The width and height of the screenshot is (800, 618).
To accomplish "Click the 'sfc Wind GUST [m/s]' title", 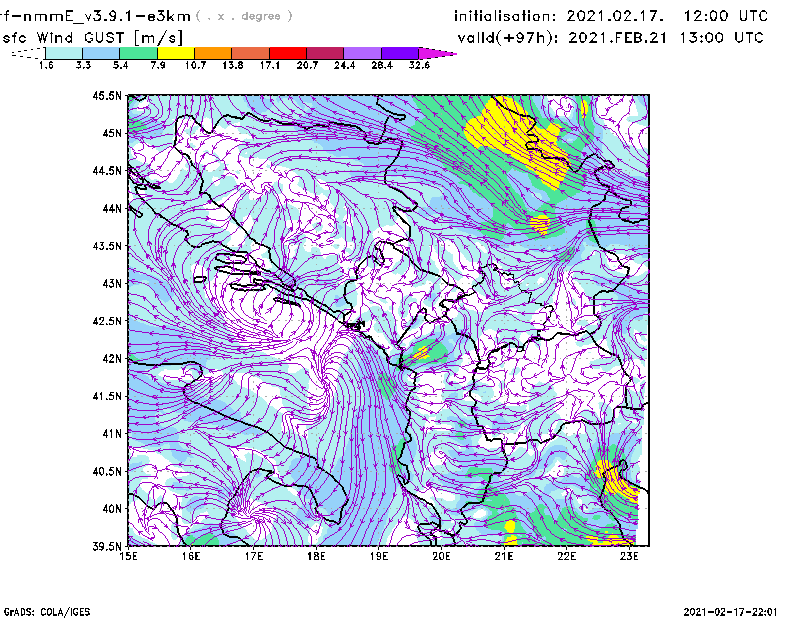I will click(x=92, y=38).
